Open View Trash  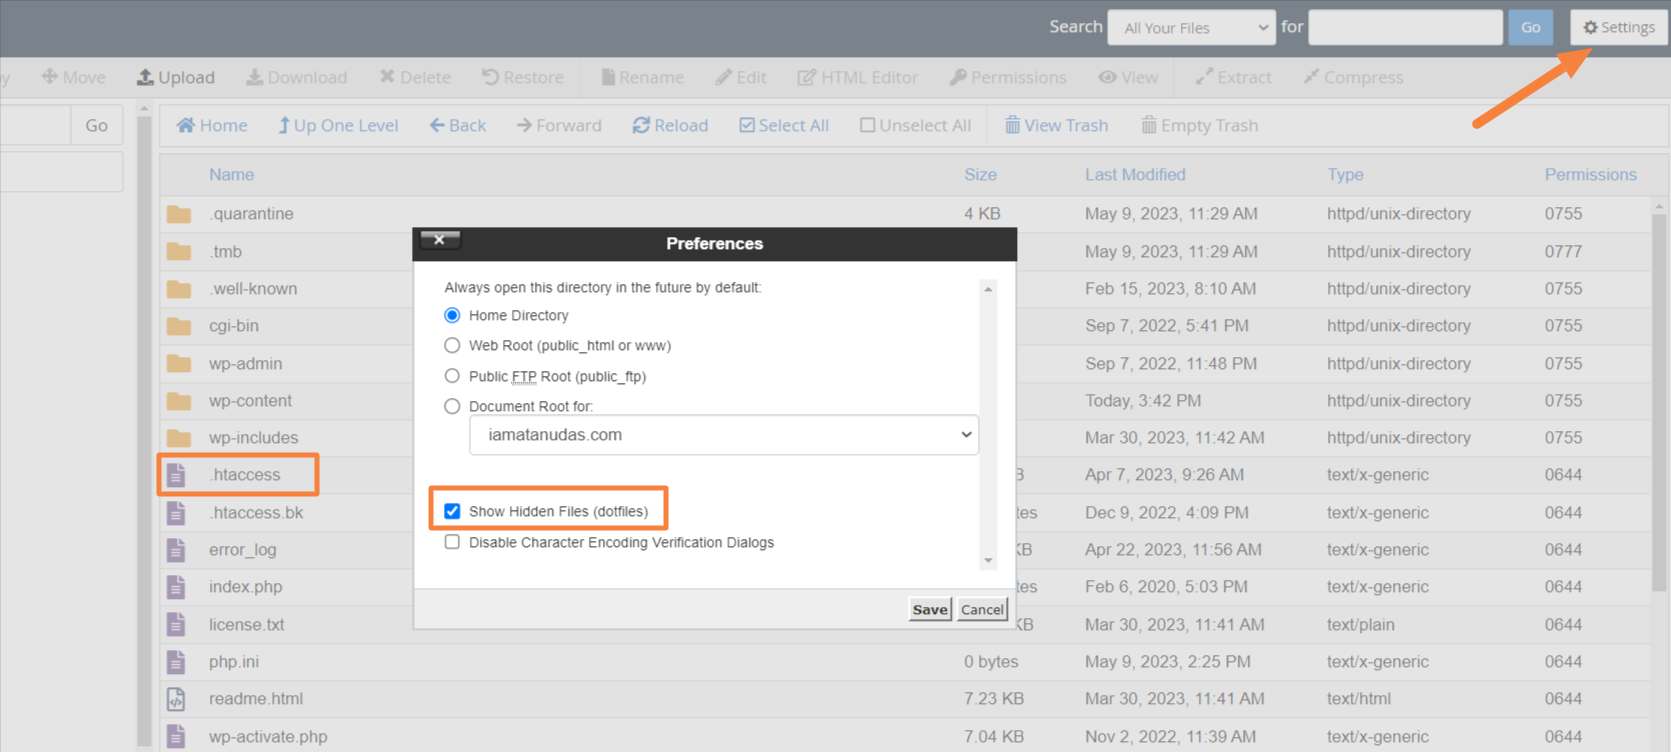[x=1056, y=125]
